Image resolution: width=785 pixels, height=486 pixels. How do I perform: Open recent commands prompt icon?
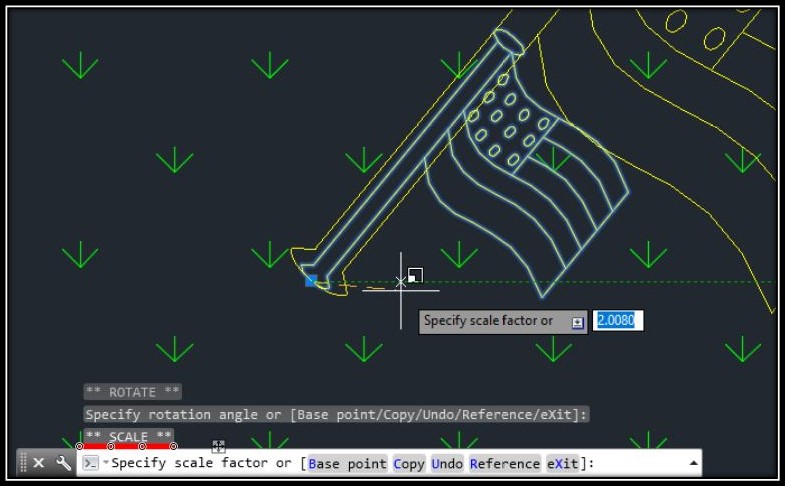click(x=91, y=463)
